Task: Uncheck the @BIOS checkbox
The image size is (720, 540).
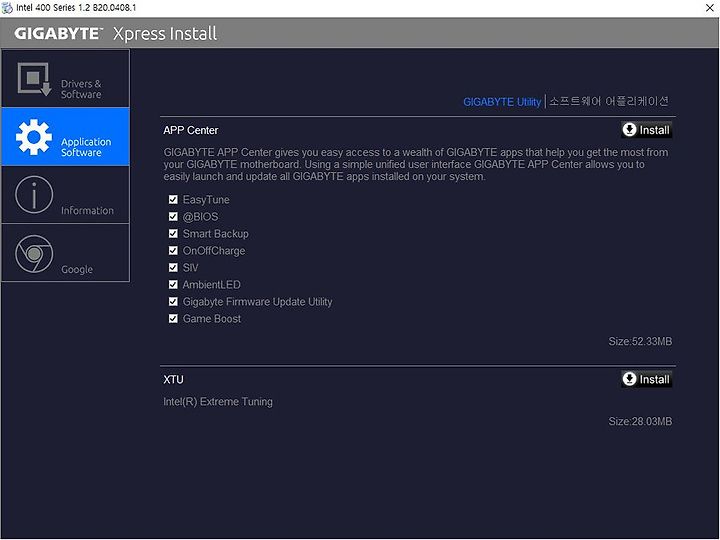Action: [x=173, y=216]
